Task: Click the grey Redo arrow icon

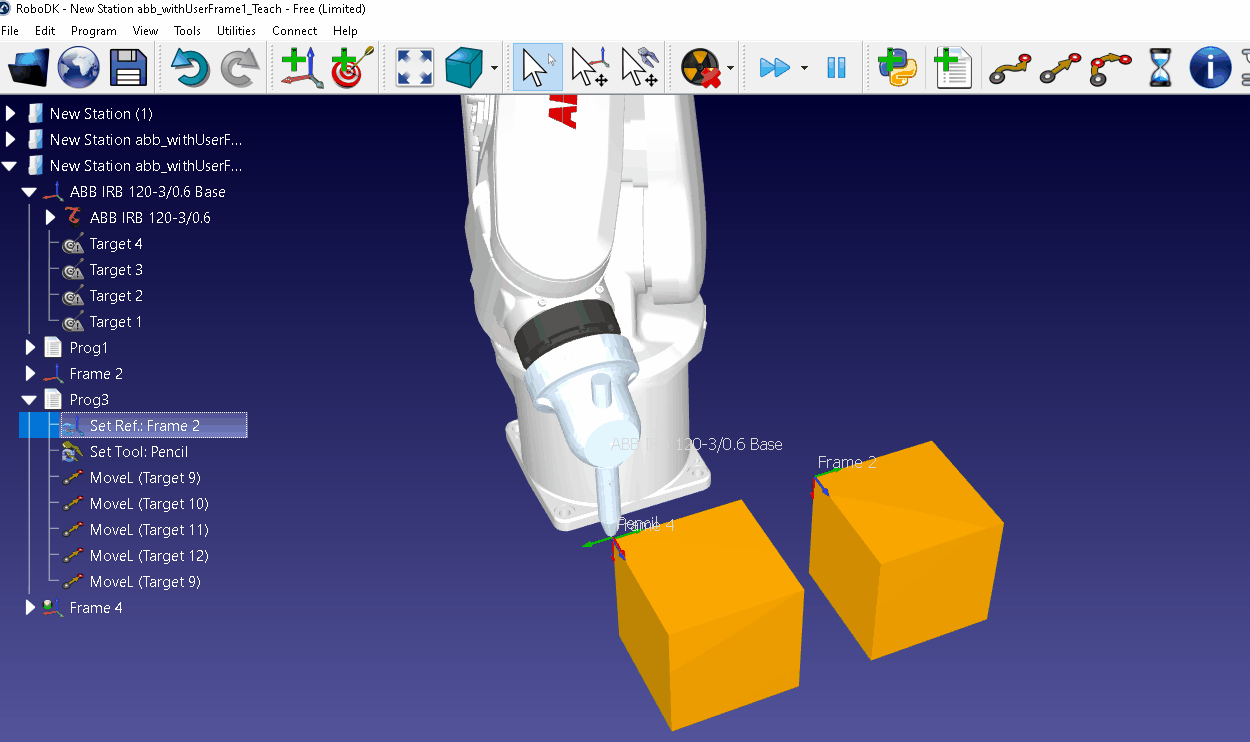Action: coord(240,68)
